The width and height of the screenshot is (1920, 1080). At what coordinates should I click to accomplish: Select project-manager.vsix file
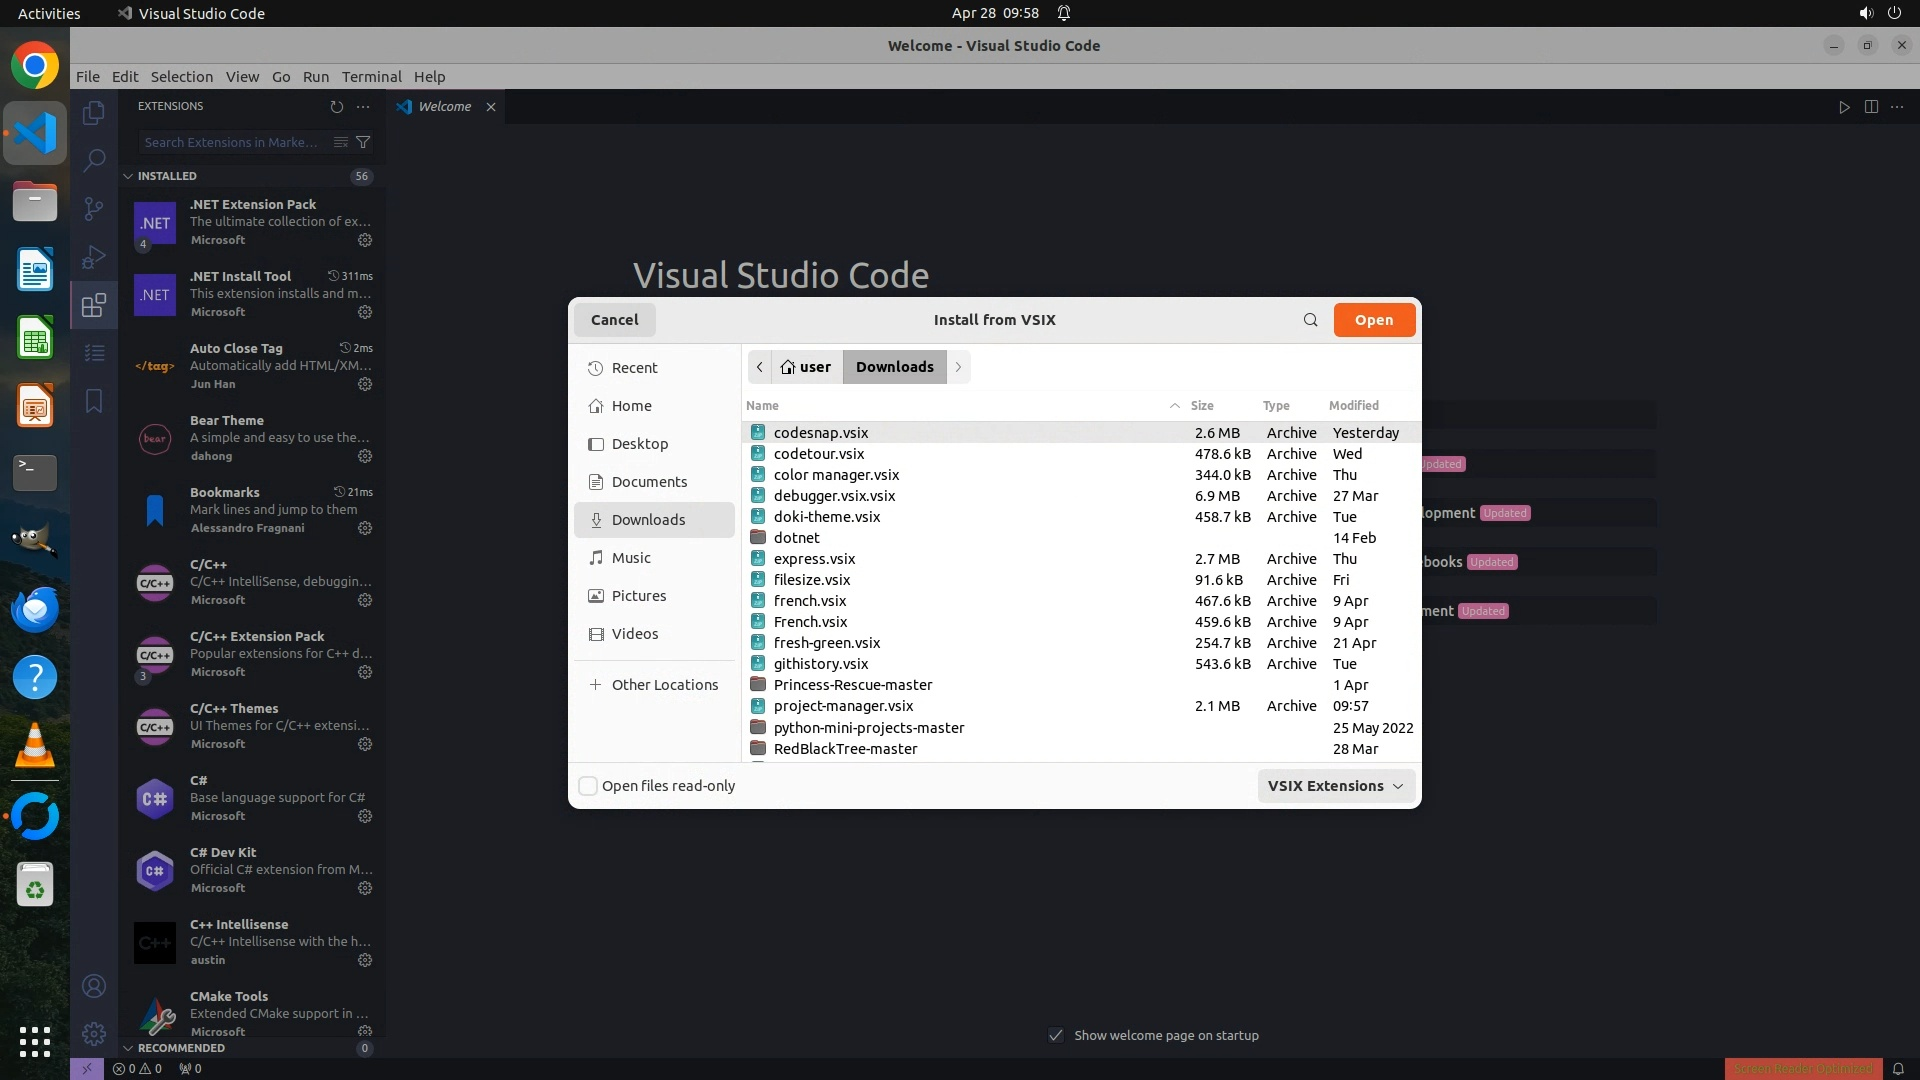click(843, 706)
